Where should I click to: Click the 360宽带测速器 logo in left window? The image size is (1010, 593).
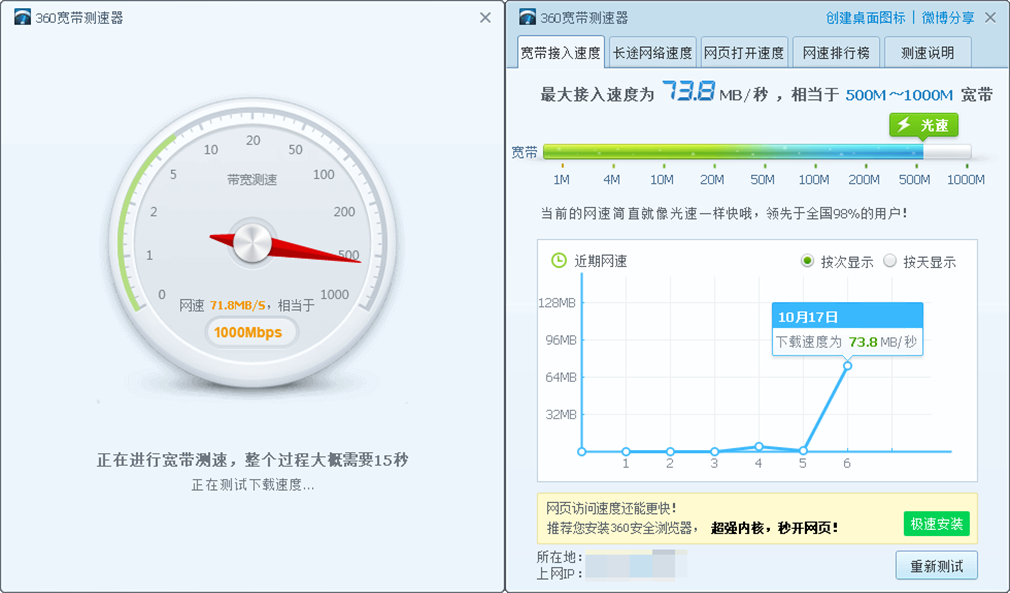pos(23,17)
